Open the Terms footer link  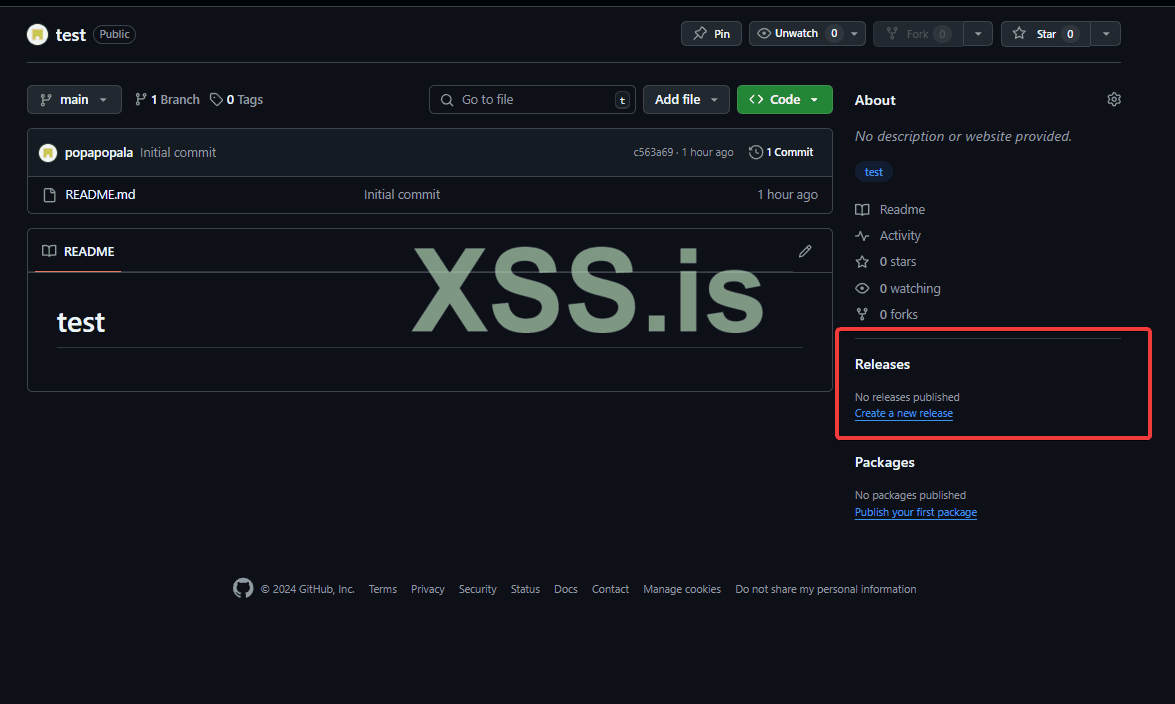coord(383,589)
